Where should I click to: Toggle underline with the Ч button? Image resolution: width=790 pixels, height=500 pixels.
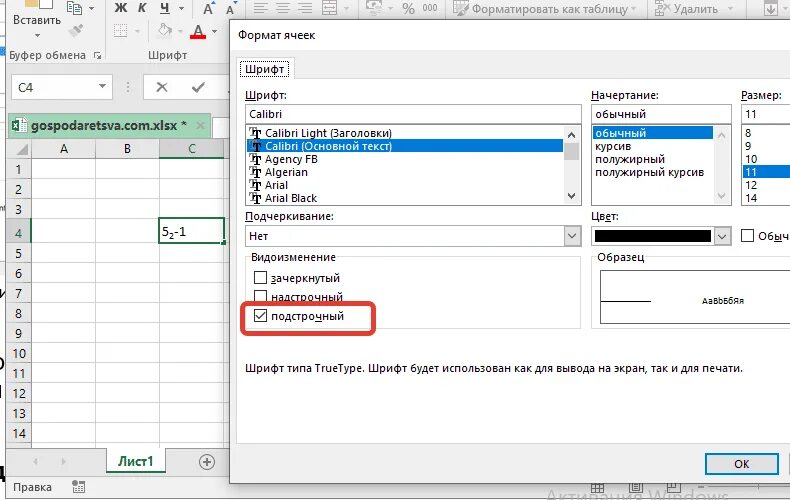coord(165,8)
